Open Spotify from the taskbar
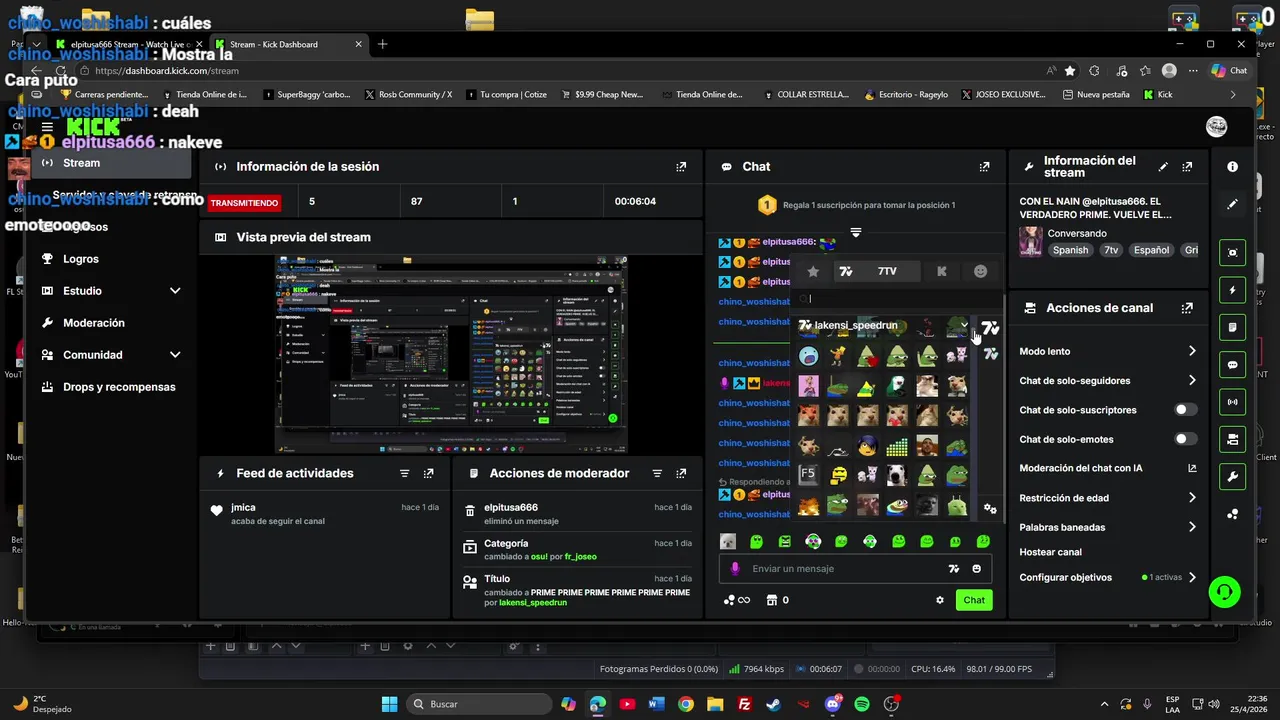Viewport: 1280px width, 720px height. [862, 704]
